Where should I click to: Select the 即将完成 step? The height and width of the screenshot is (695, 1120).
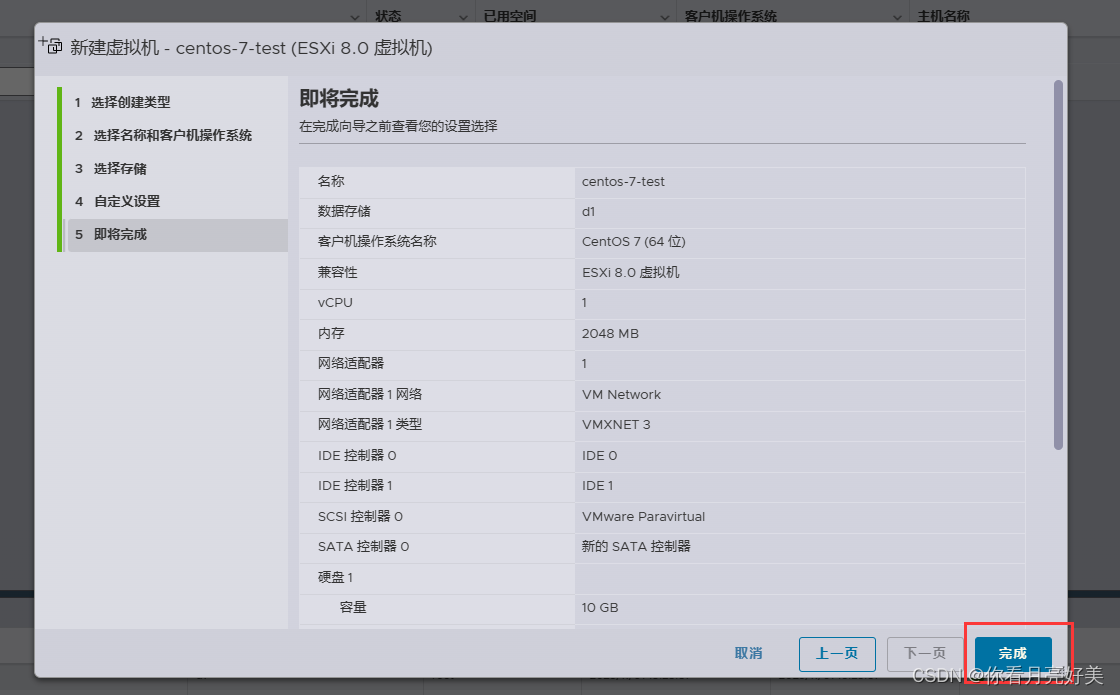(x=122, y=234)
